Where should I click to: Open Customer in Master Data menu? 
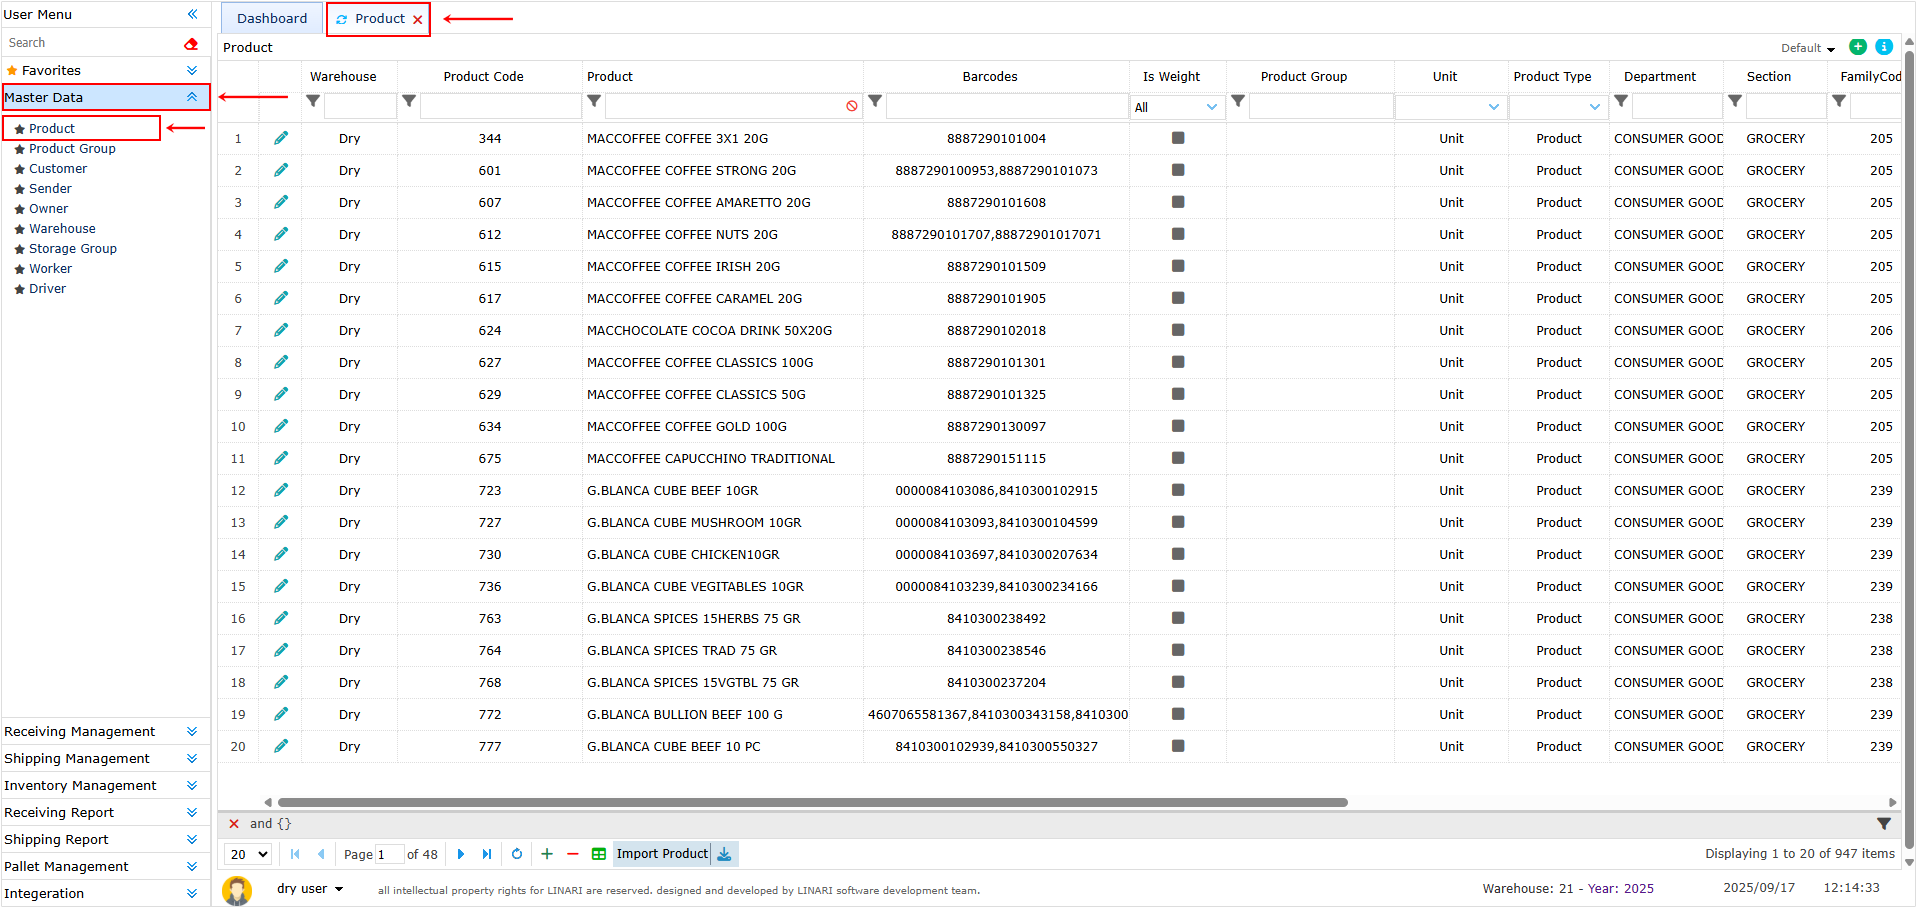click(x=58, y=169)
